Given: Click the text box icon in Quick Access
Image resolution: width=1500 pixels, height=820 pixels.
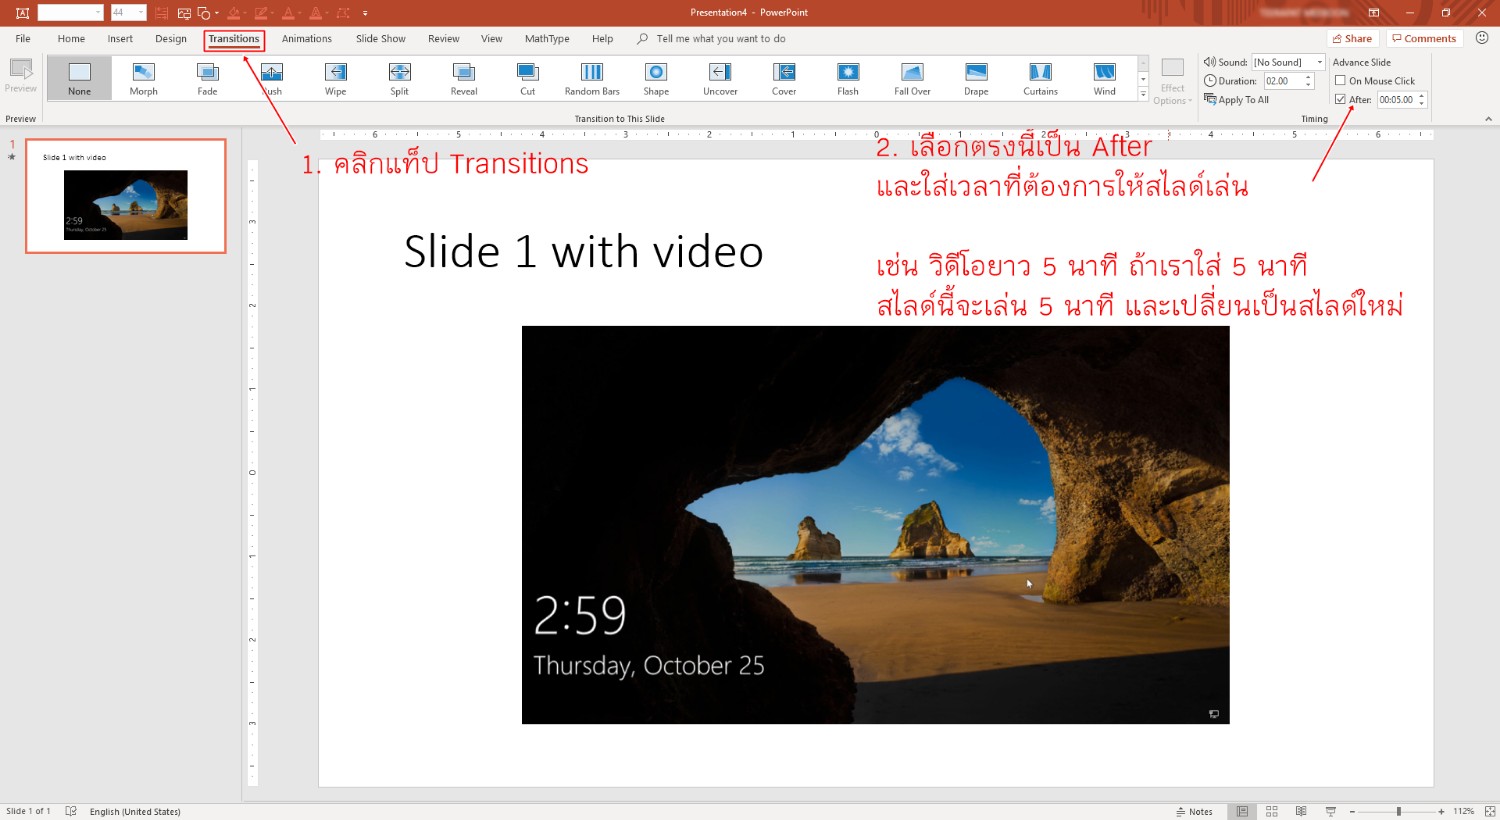Looking at the screenshot, I should tap(22, 13).
